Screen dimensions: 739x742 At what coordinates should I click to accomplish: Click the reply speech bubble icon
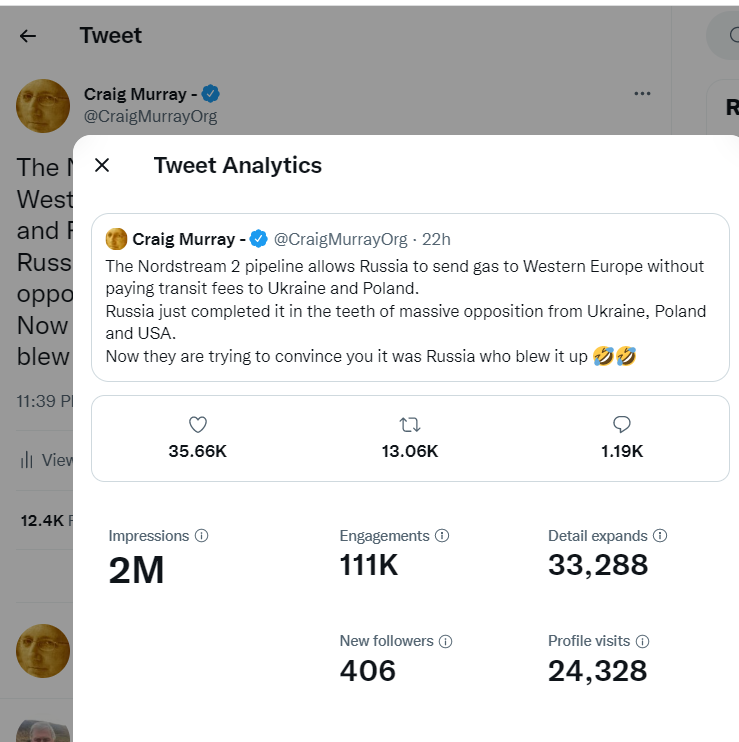[x=622, y=424]
